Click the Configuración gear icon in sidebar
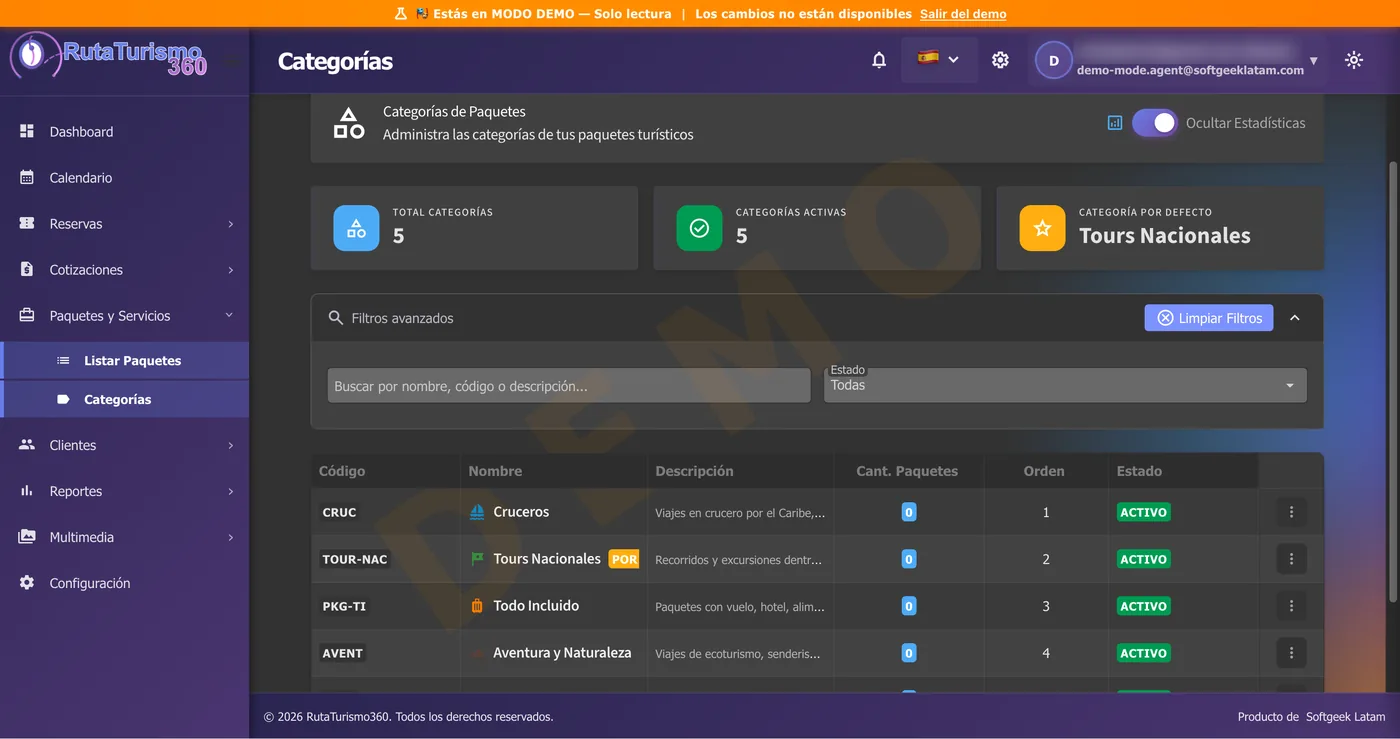This screenshot has width=1400, height=739. pos(27,583)
